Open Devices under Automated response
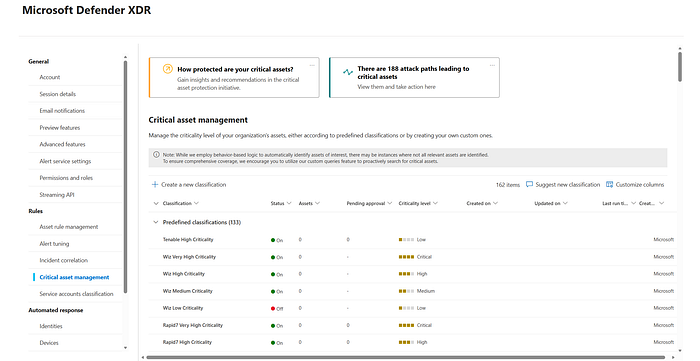The height and width of the screenshot is (361, 700). pos(49,343)
